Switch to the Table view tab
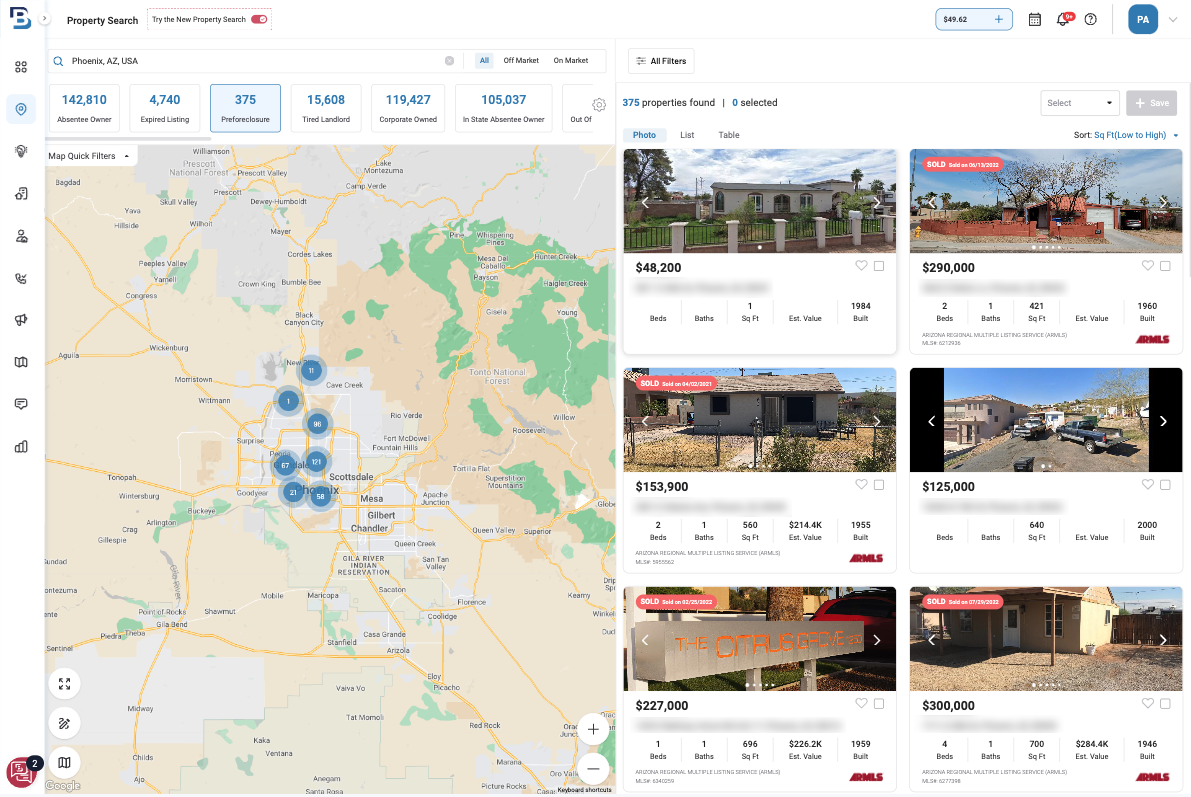1191x797 pixels. coord(728,135)
